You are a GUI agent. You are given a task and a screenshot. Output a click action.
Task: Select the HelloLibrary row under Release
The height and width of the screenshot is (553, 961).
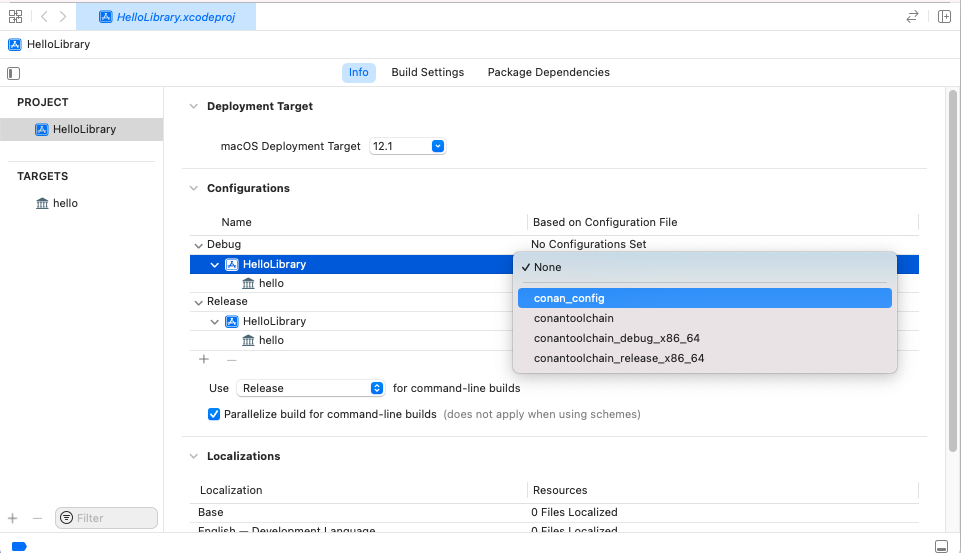tap(554, 321)
